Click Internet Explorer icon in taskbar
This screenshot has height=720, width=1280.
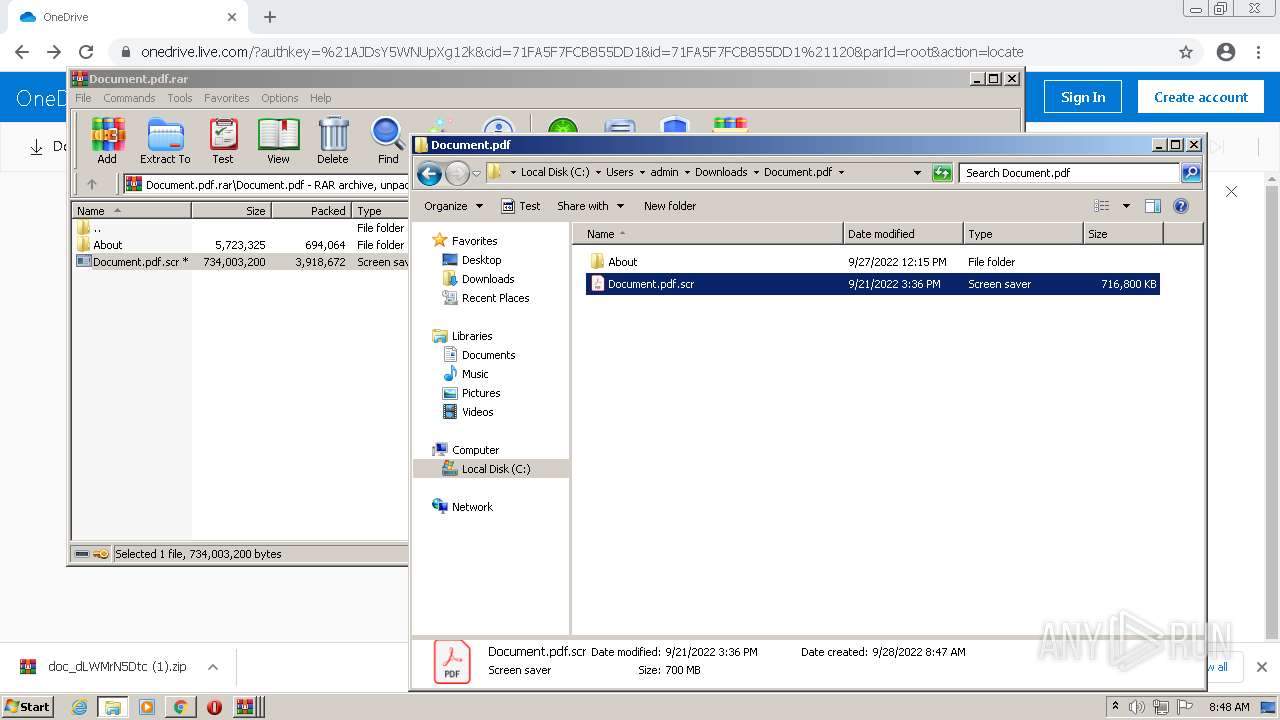(79, 707)
